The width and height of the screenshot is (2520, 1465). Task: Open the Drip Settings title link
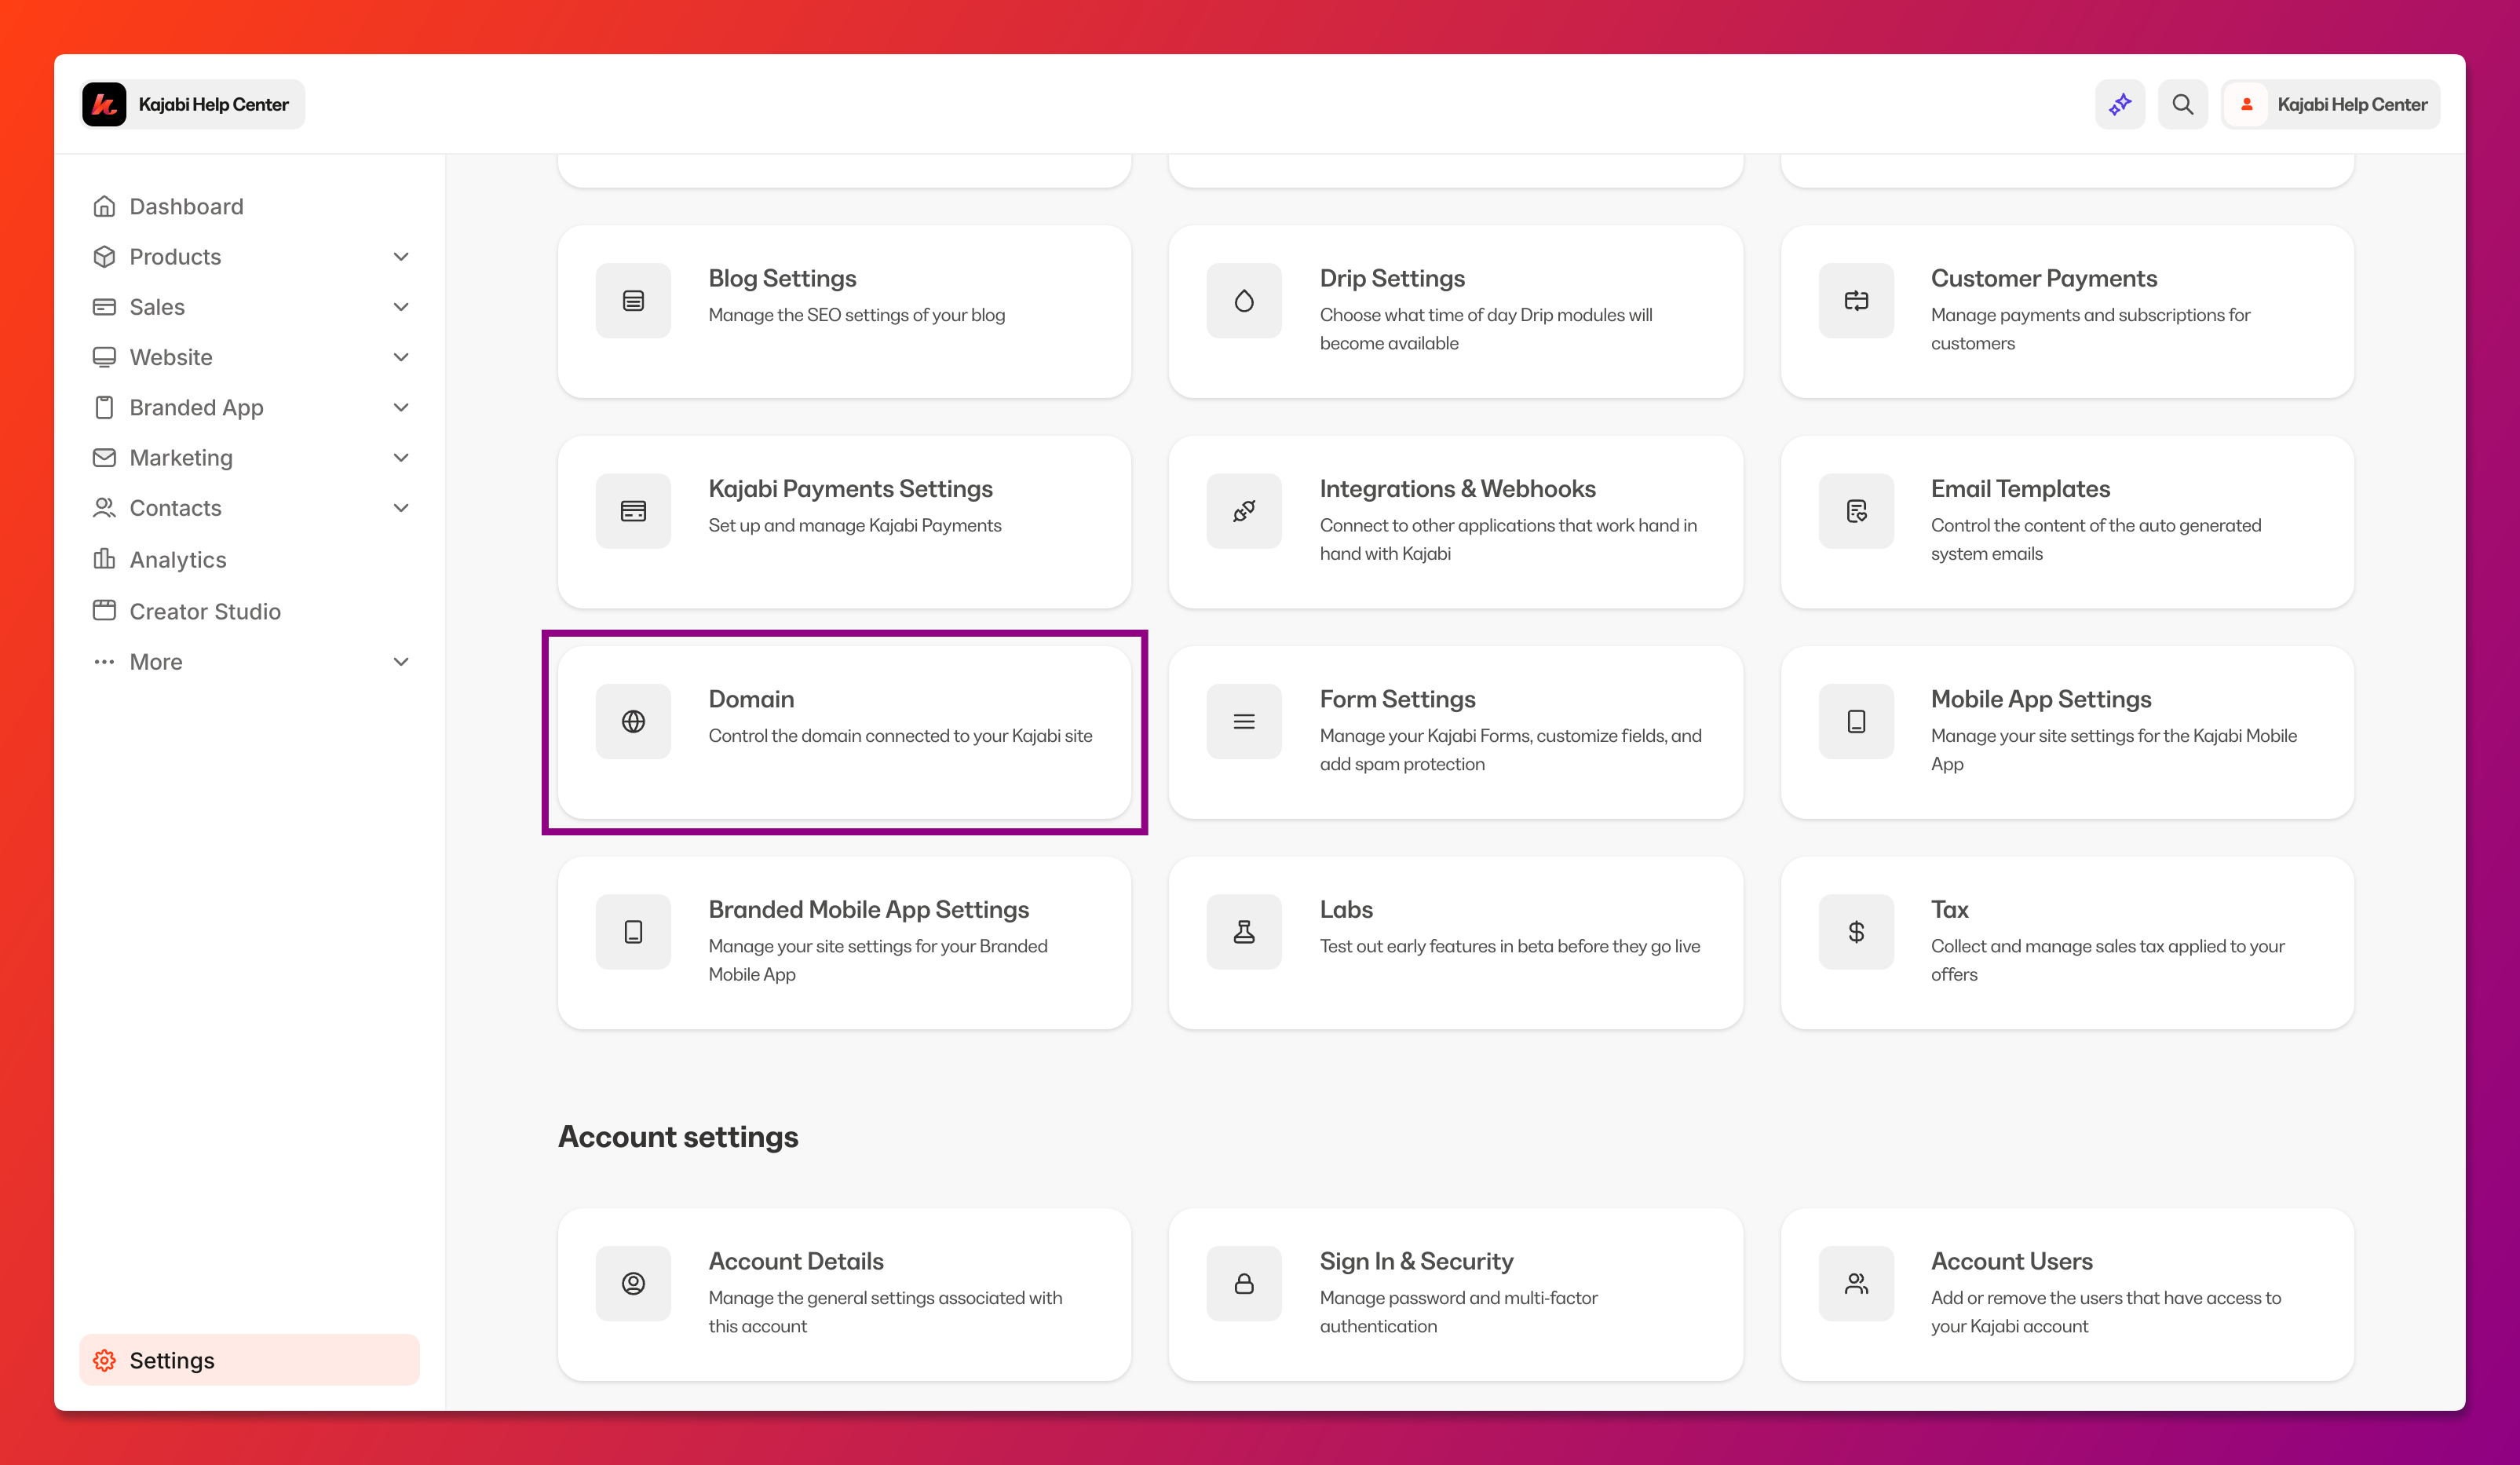[x=1392, y=278]
